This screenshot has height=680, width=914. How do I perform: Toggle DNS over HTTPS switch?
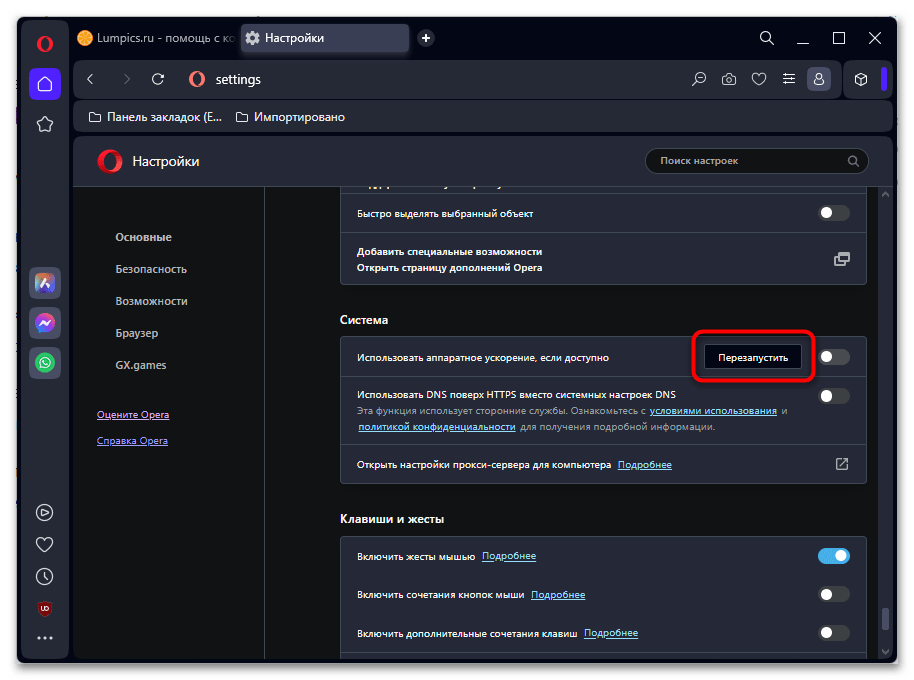(834, 396)
